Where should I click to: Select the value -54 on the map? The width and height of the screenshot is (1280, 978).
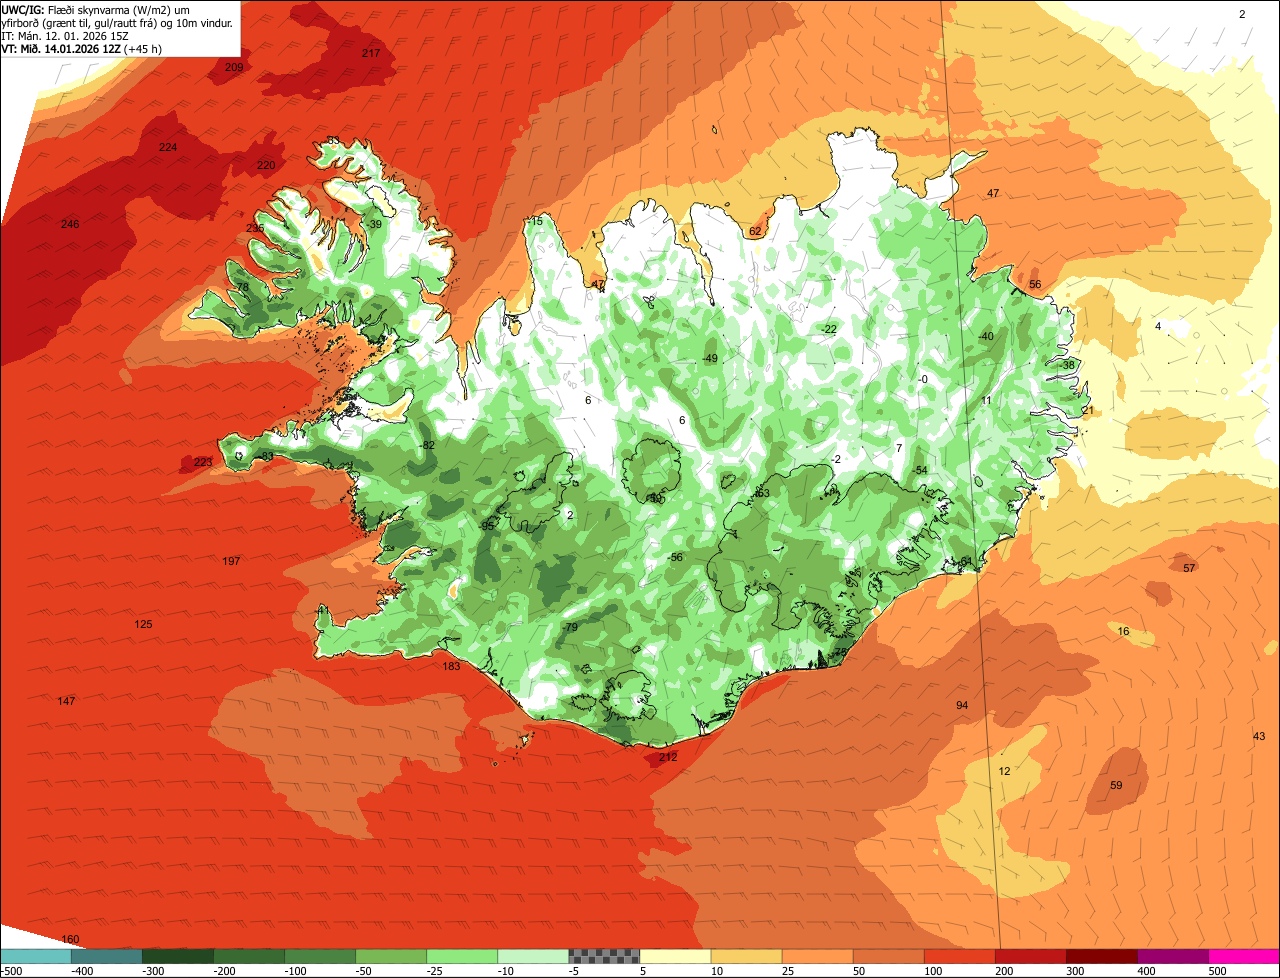920,470
